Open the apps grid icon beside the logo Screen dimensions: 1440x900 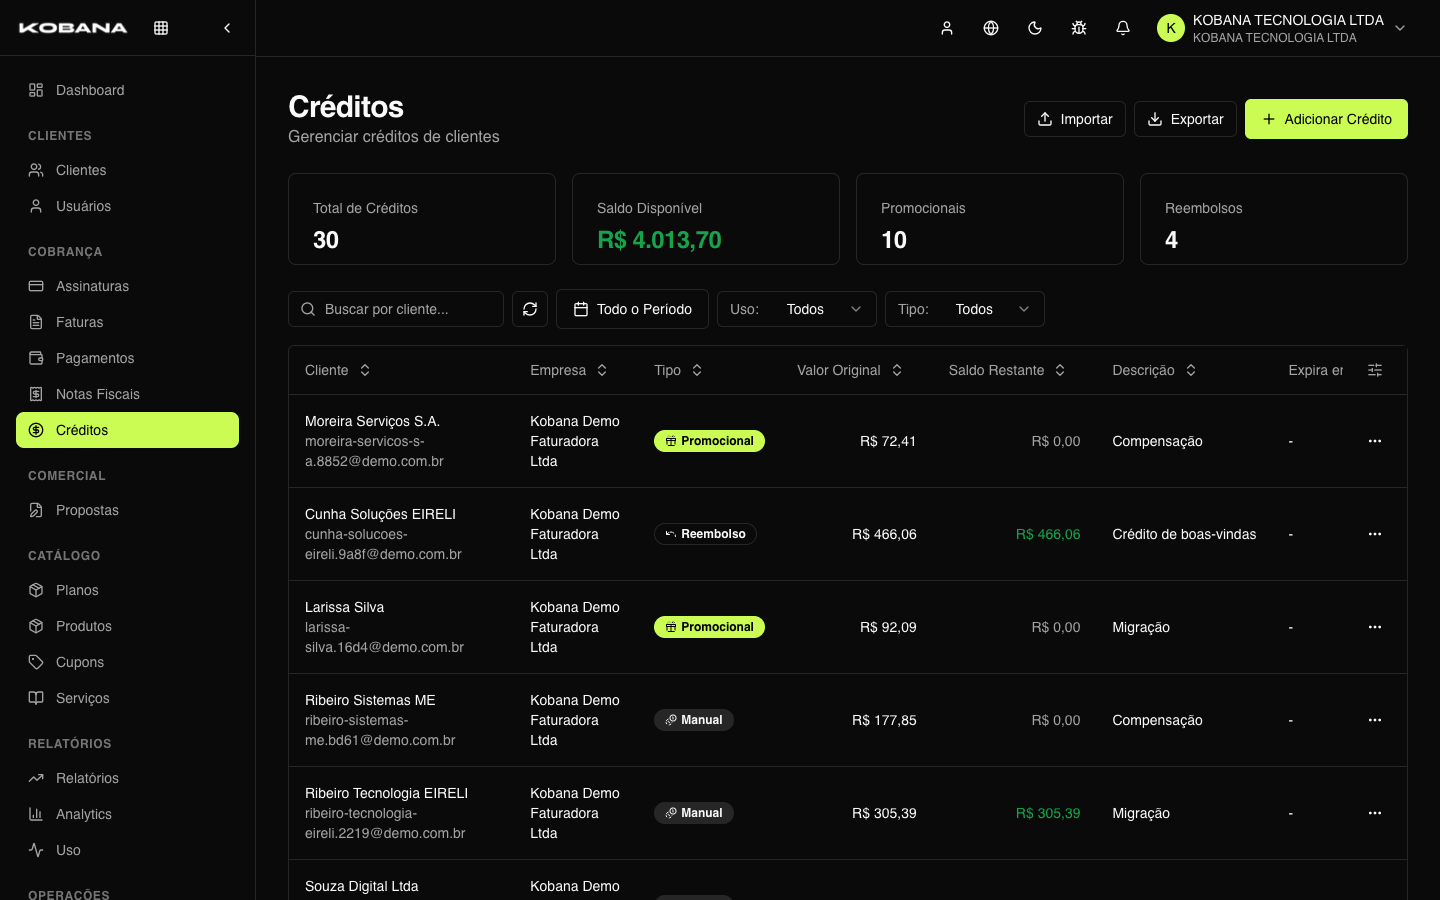(161, 28)
